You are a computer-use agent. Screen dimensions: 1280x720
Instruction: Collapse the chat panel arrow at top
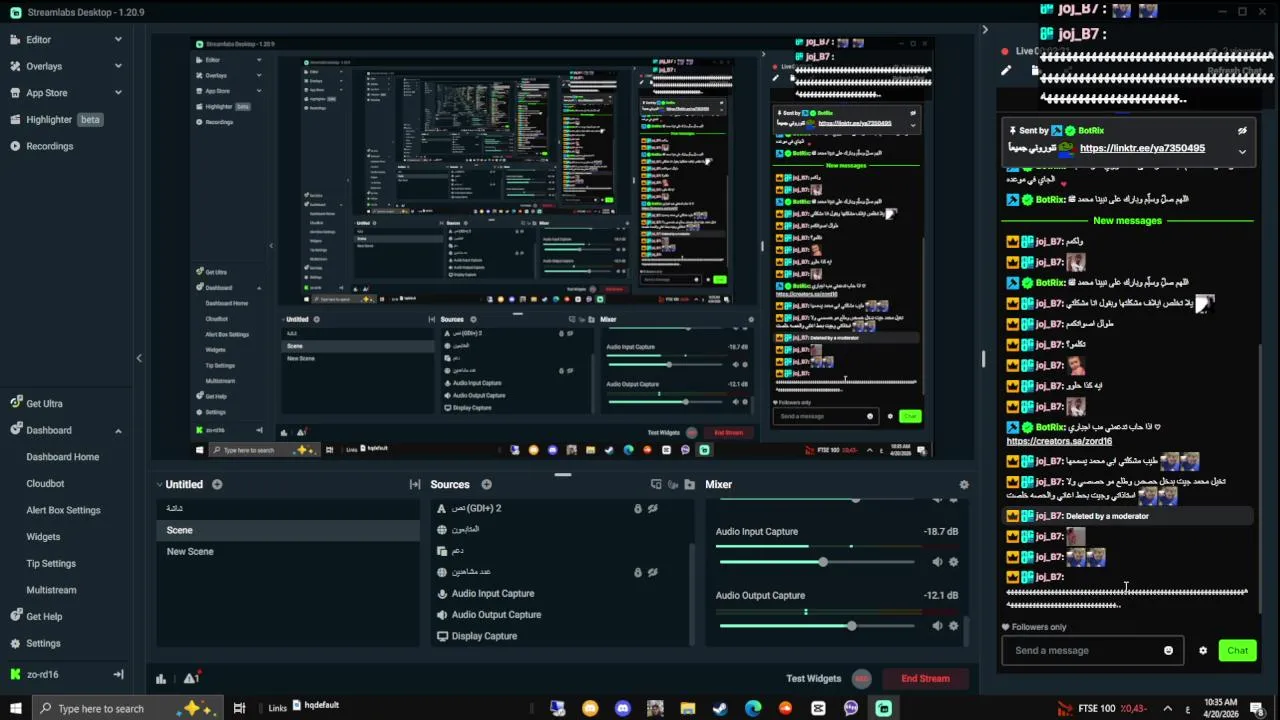985,30
